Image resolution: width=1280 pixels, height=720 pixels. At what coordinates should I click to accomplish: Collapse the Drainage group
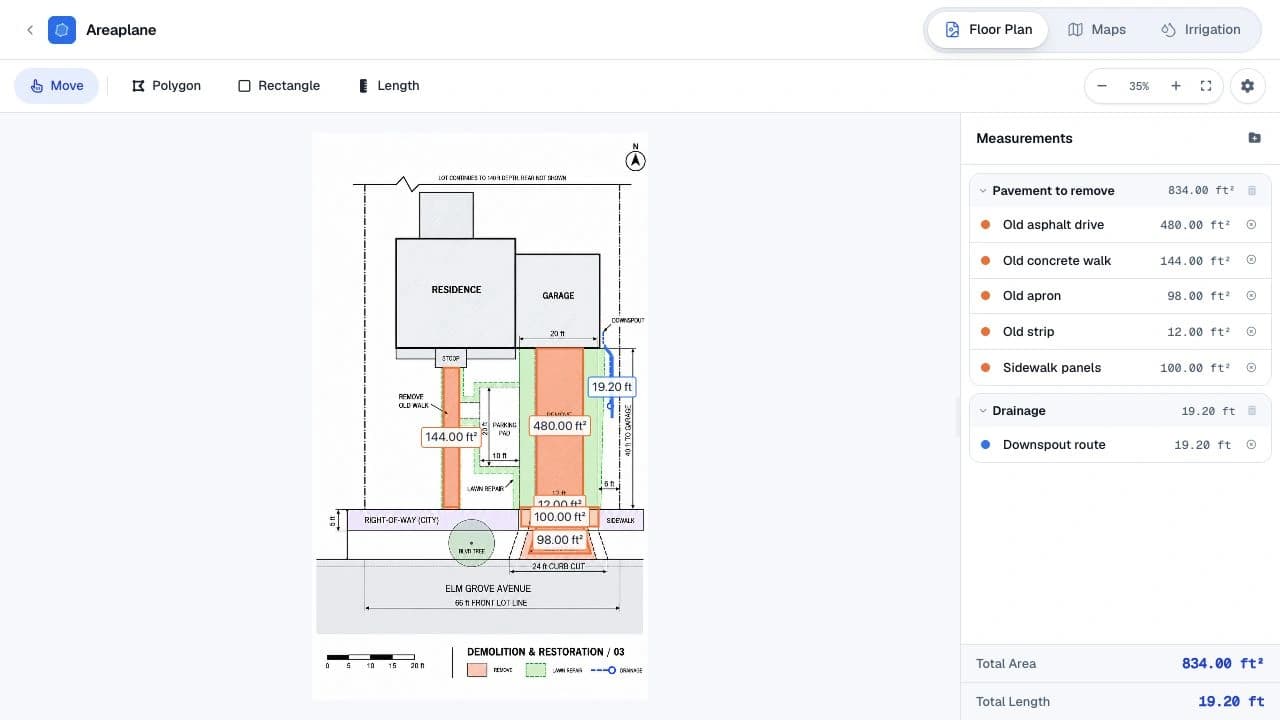point(983,411)
